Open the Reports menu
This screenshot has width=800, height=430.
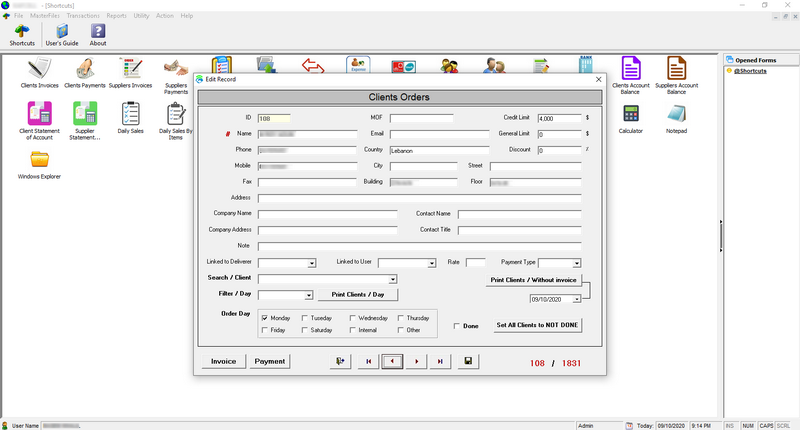click(x=116, y=16)
